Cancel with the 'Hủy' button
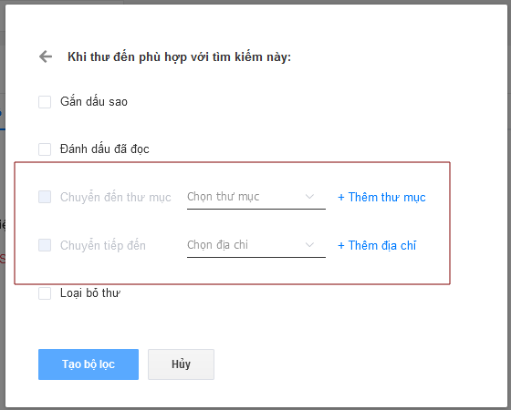Screen dimensions: 511x410 181,364
